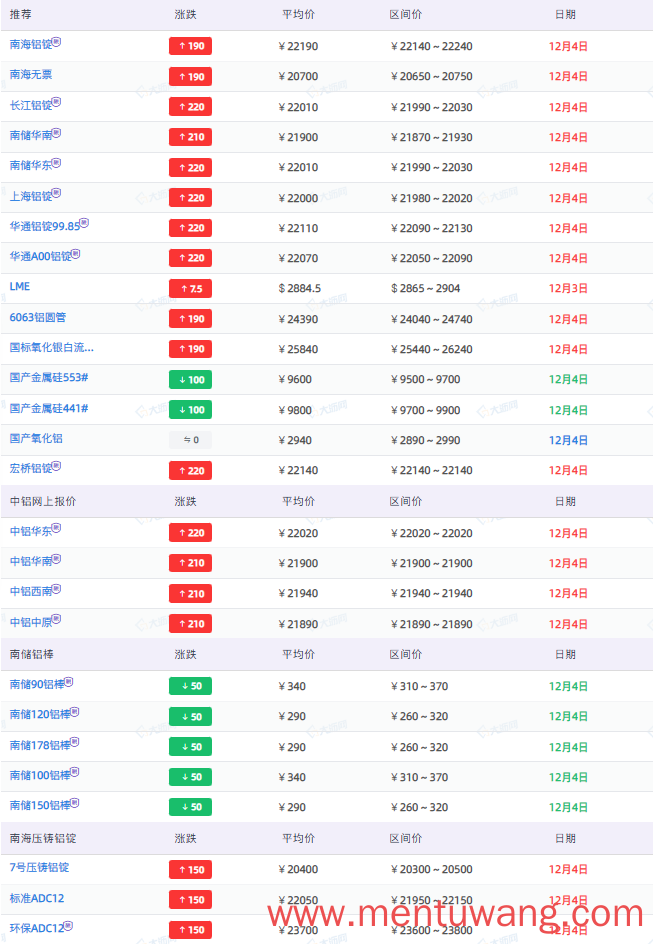Open the 7号压铸铝锭 link
653x944 pixels.
click(39, 868)
